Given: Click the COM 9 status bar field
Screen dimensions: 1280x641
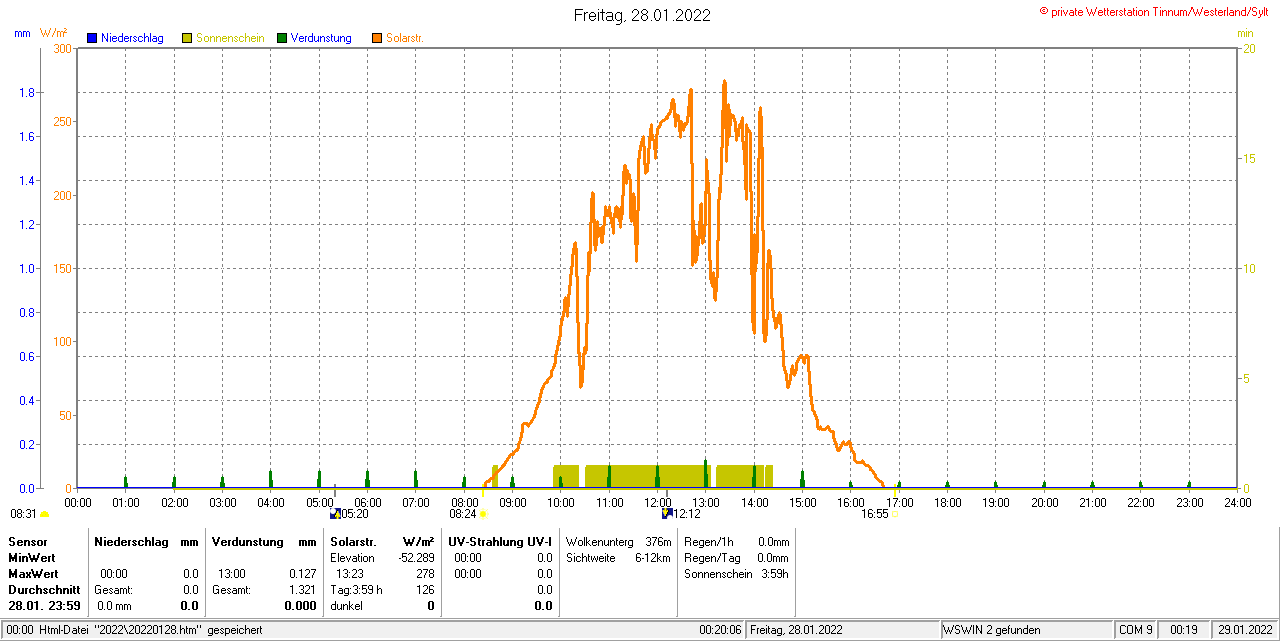Looking at the screenshot, I should coord(1136,630).
